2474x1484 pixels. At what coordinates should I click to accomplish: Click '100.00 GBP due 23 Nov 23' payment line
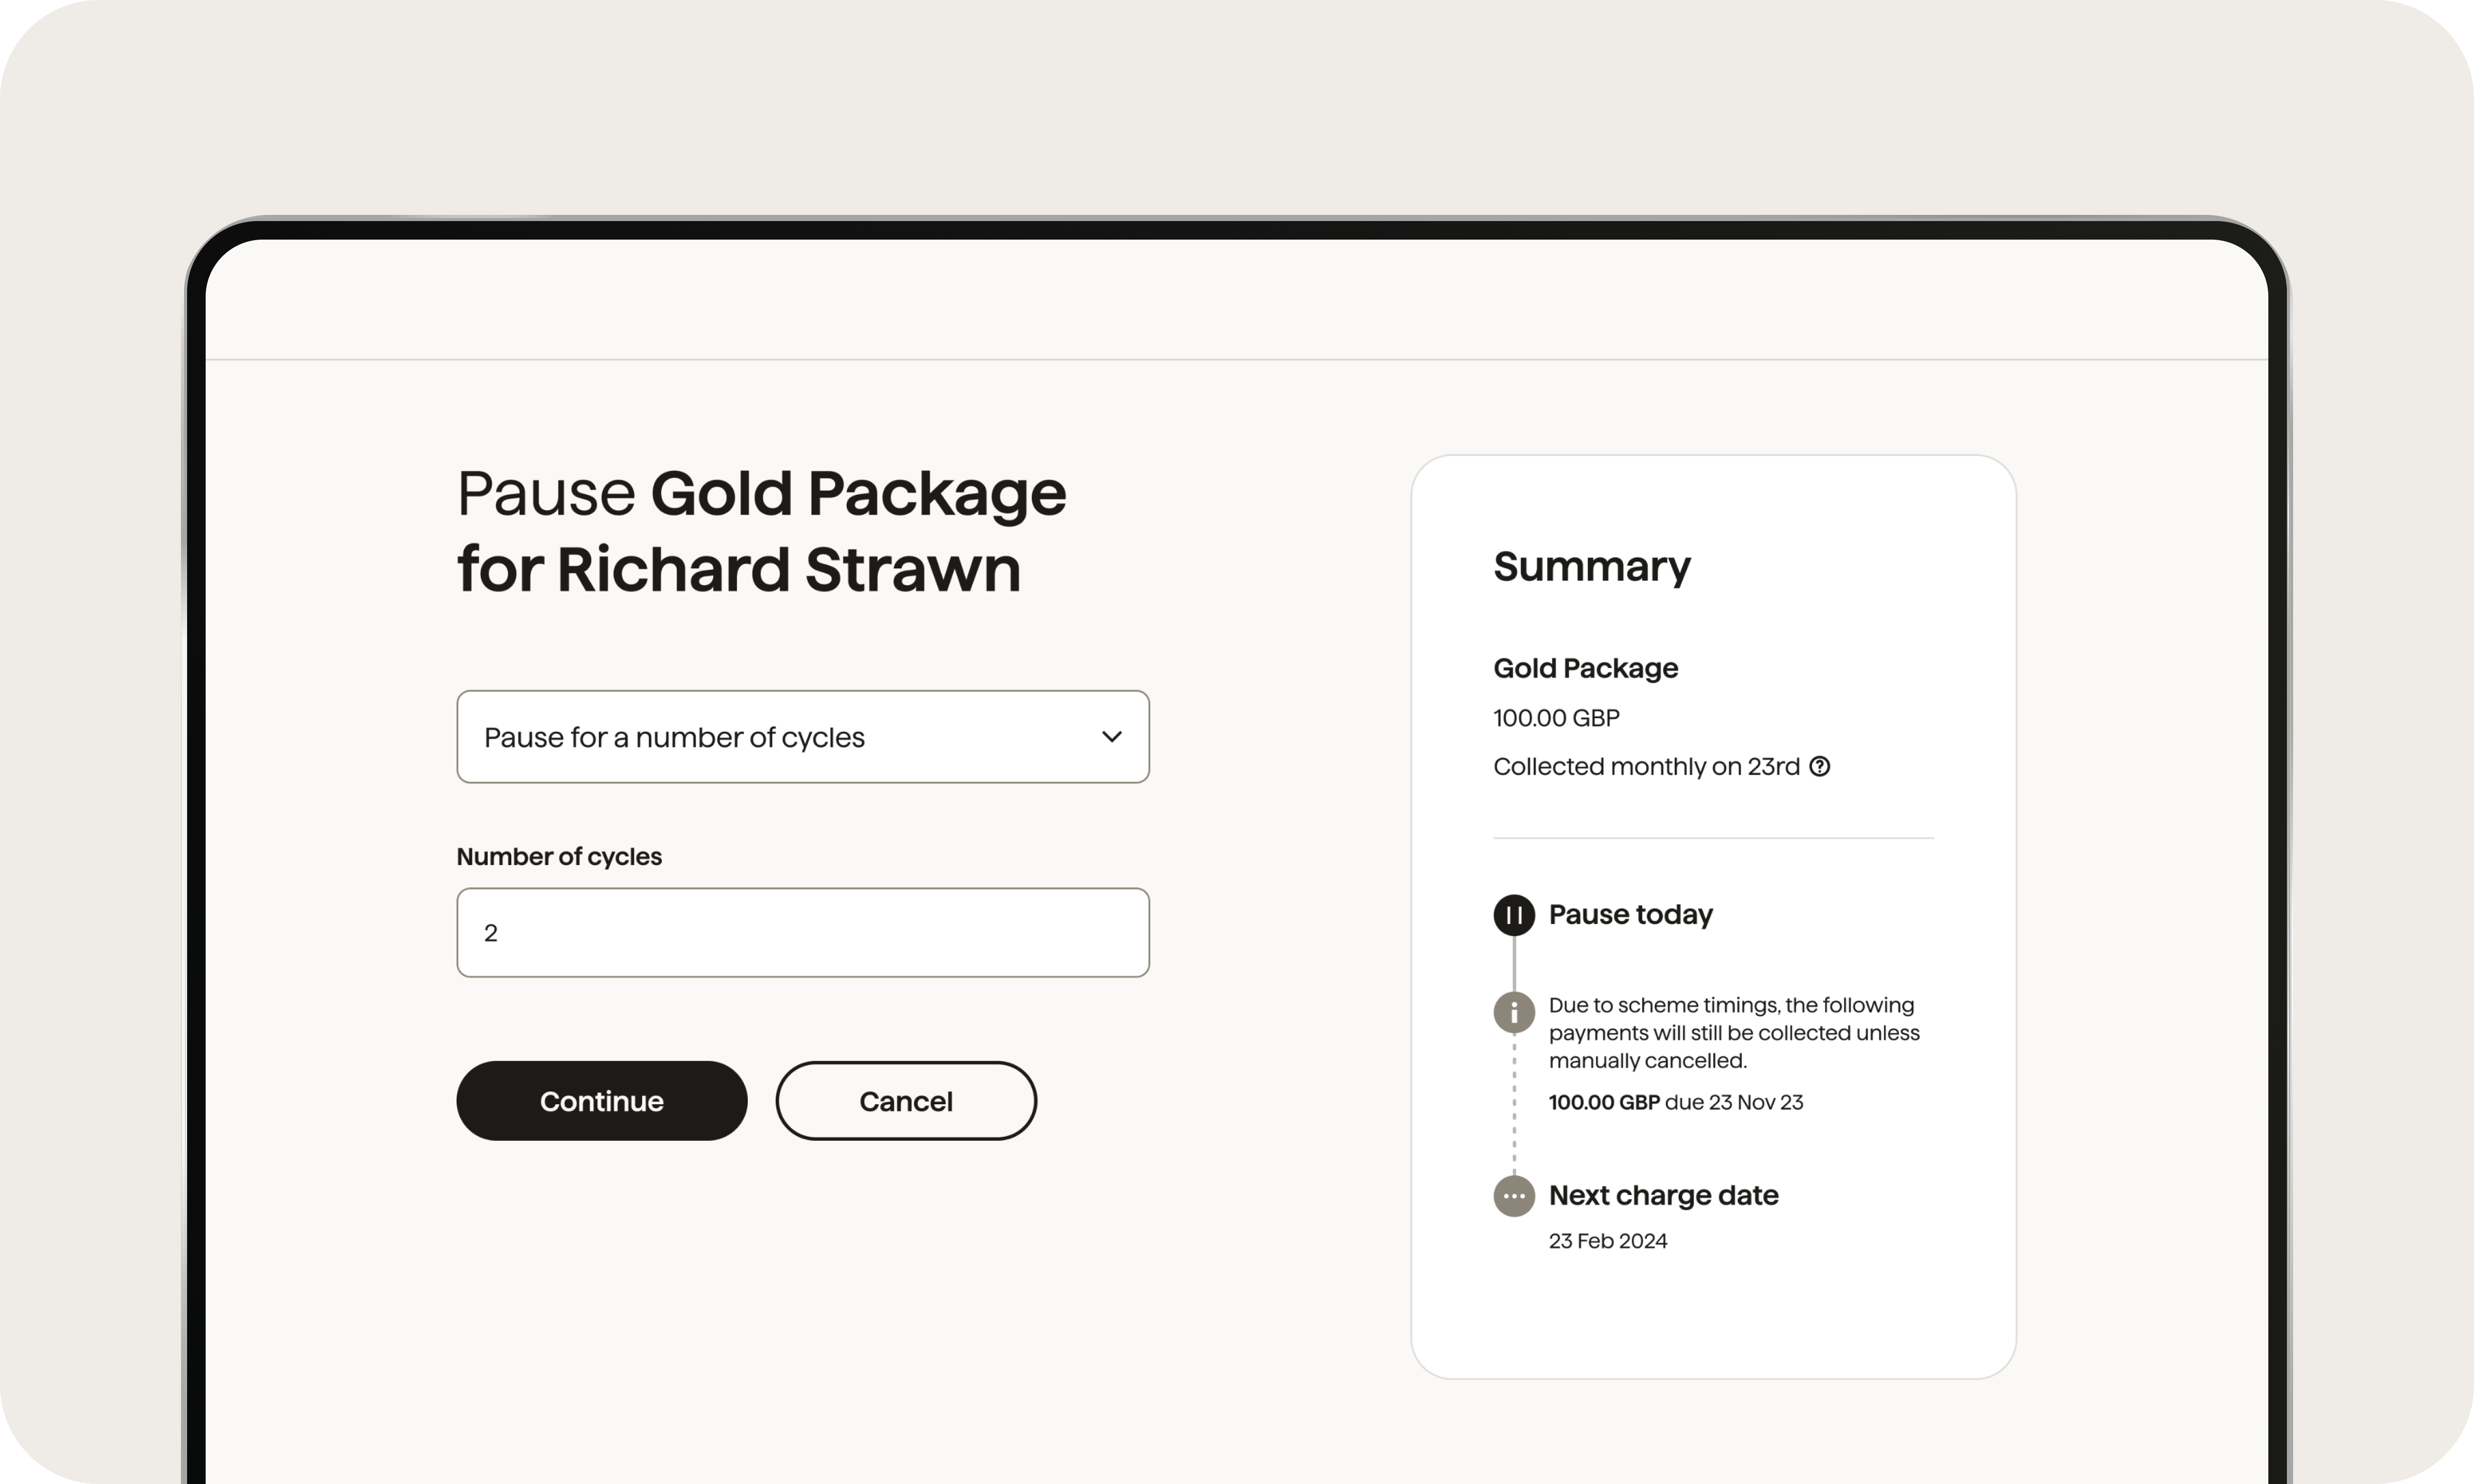pos(1675,1102)
